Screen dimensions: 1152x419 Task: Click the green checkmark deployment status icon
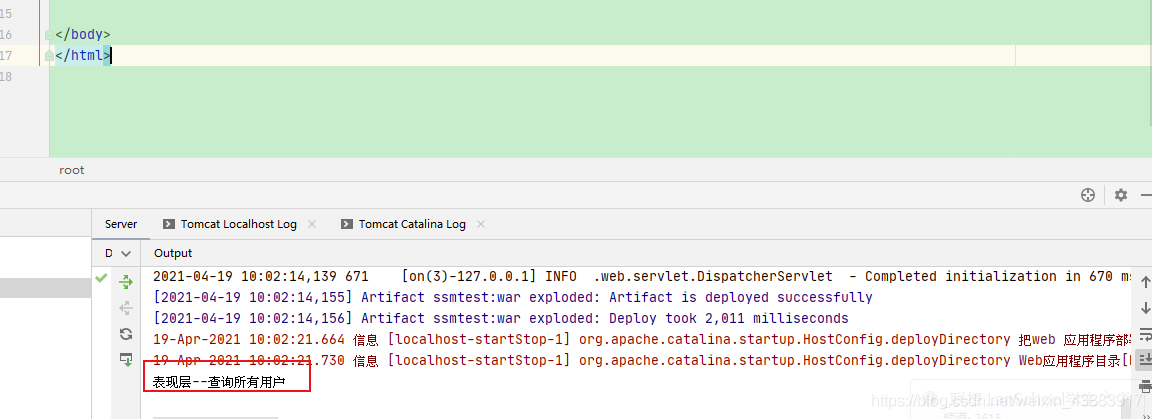(101, 278)
